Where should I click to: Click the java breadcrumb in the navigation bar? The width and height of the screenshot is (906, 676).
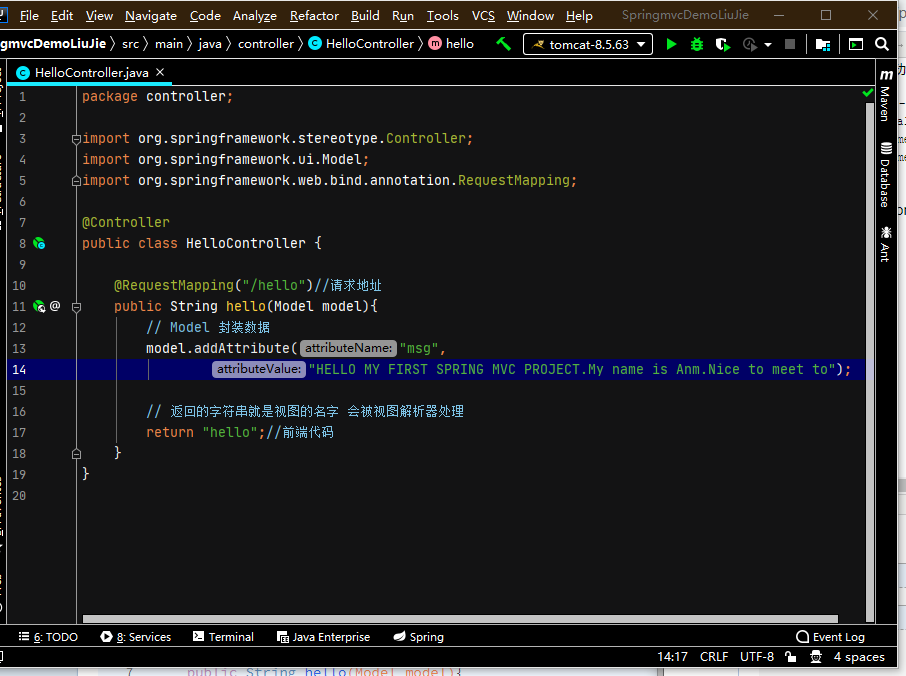coord(210,44)
